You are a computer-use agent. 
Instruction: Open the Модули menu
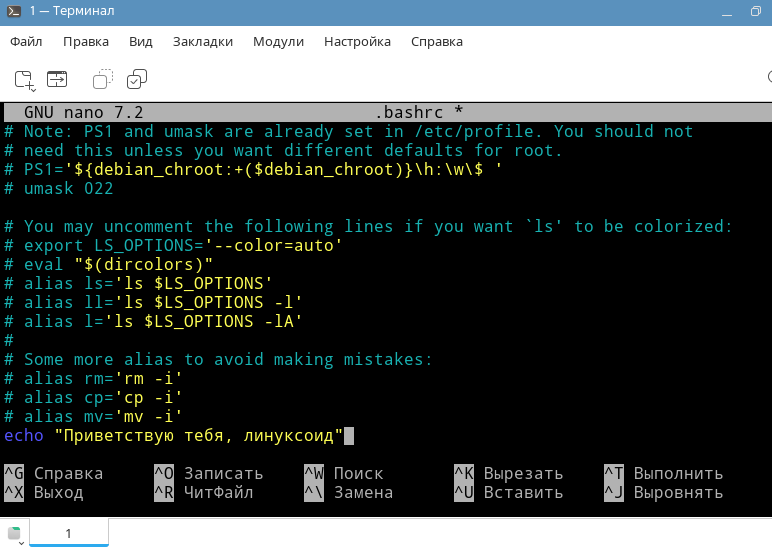point(278,42)
